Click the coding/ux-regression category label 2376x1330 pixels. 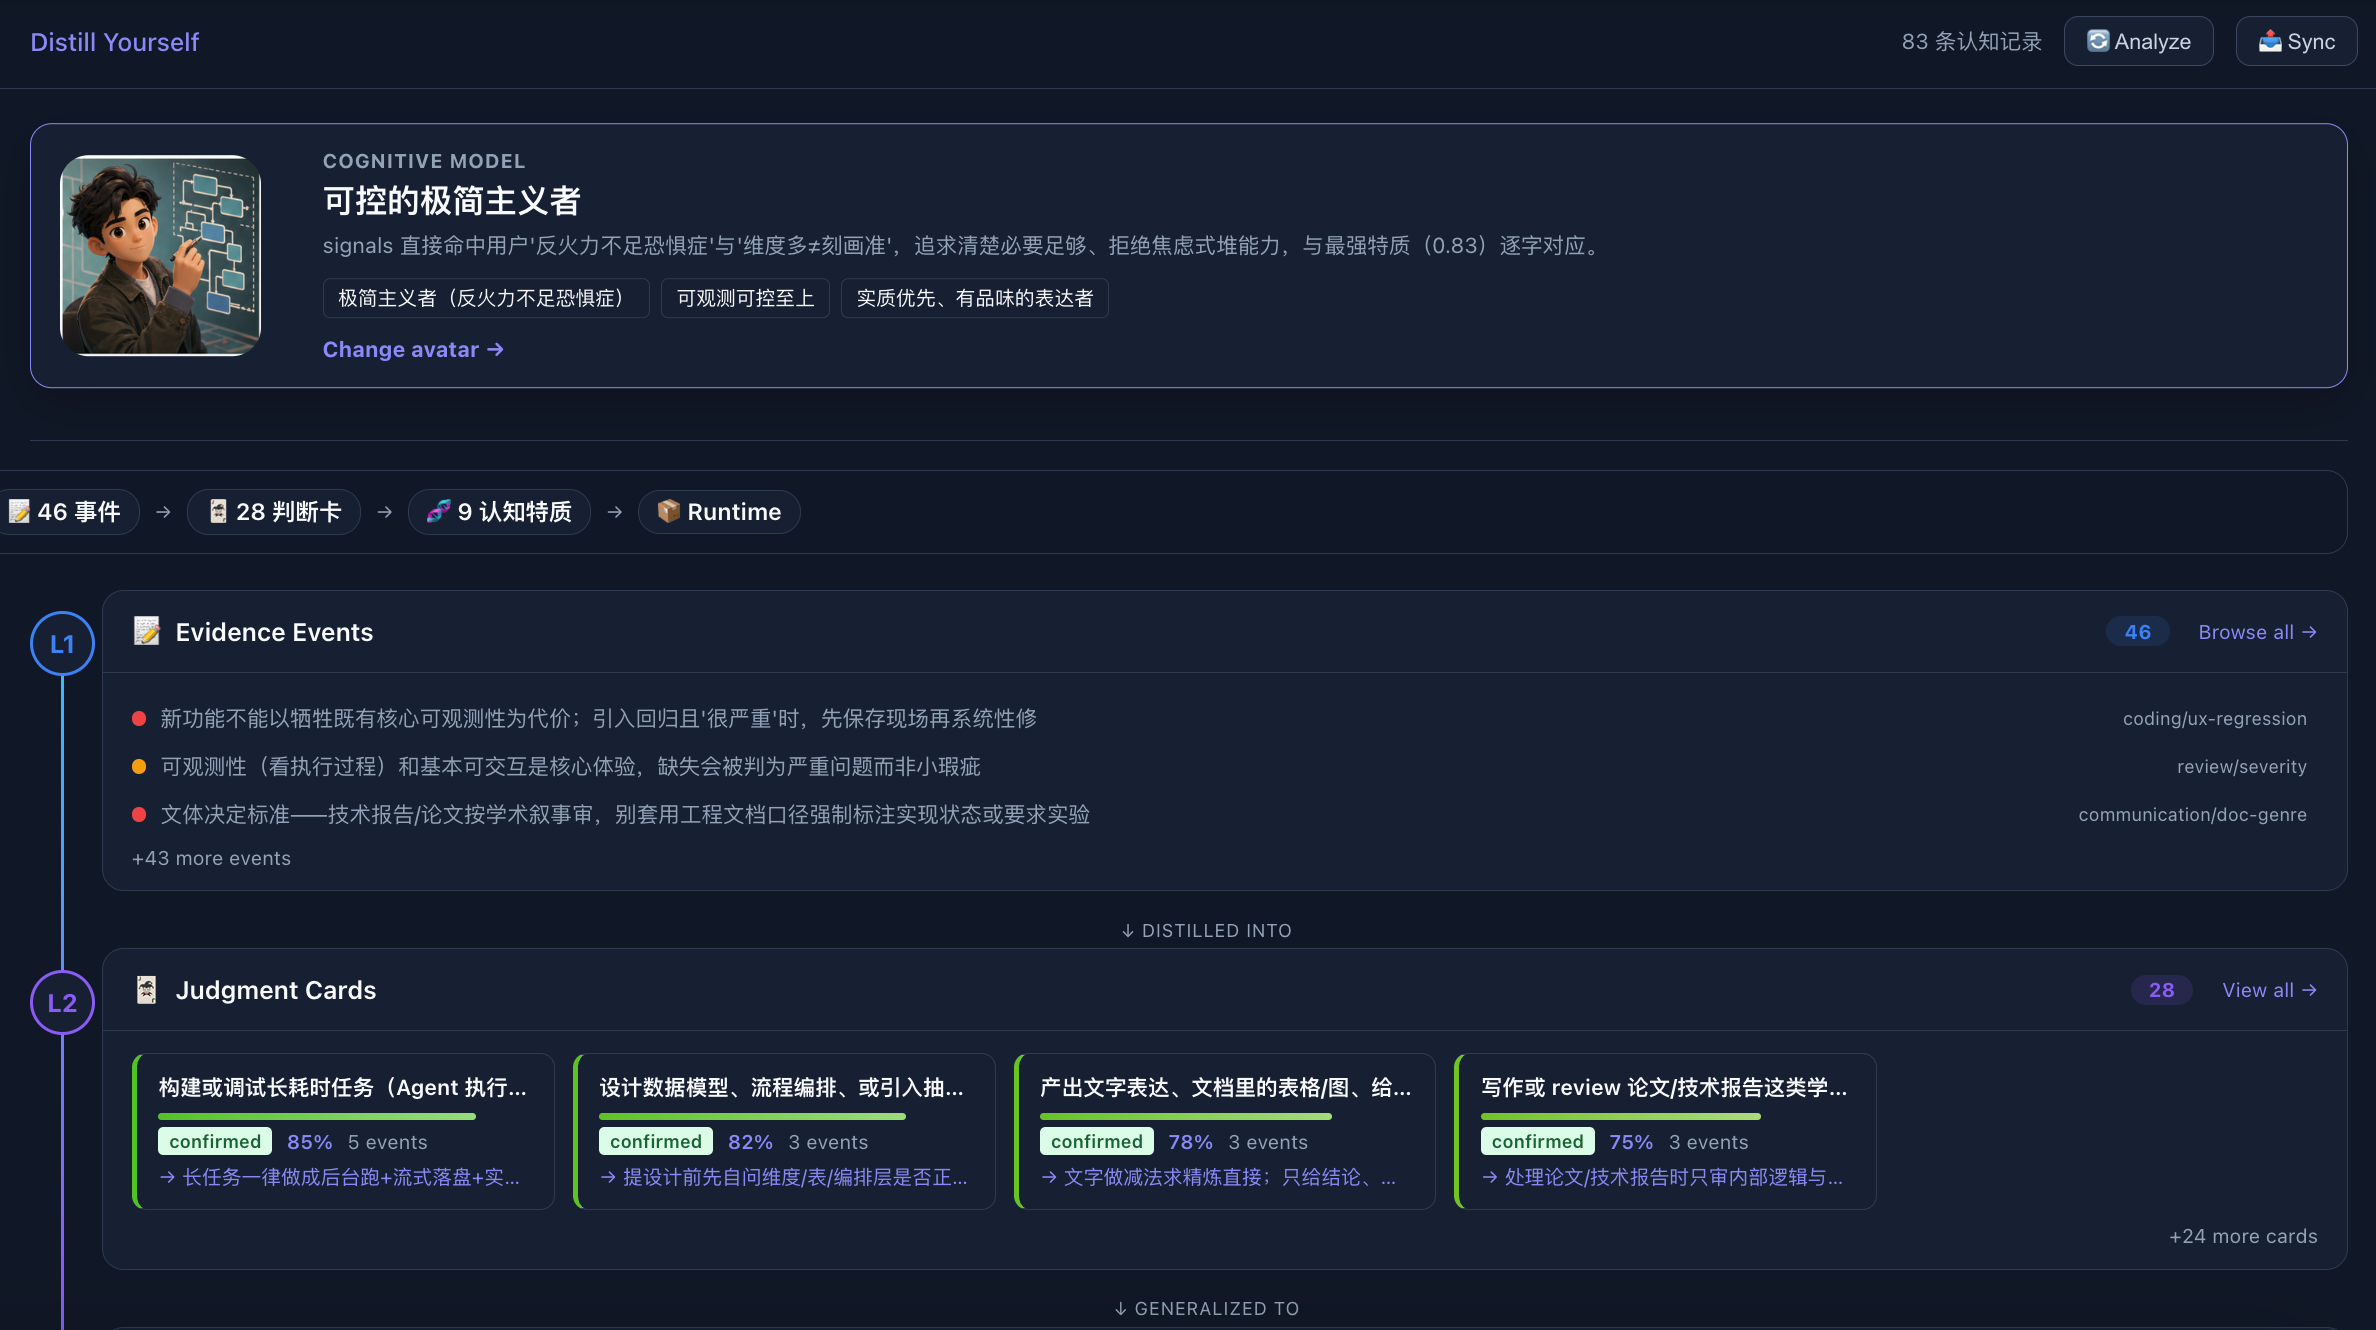[2214, 719]
